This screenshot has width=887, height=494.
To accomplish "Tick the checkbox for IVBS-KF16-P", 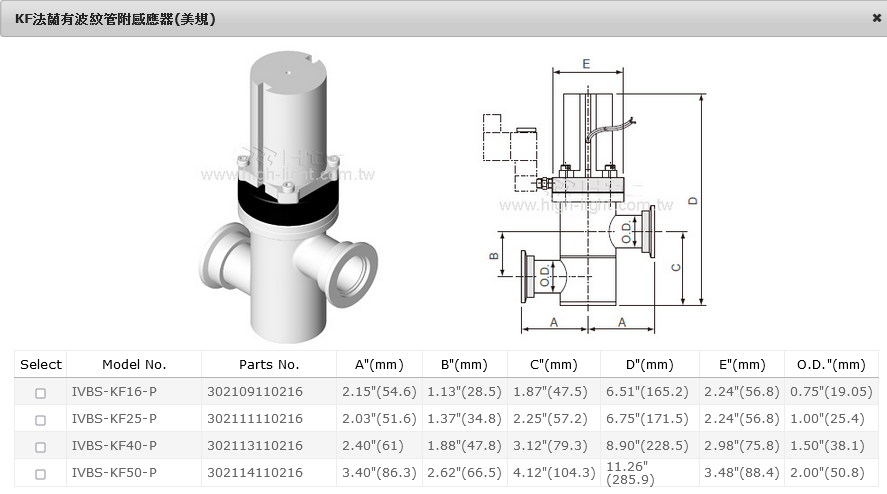I will pos(41,393).
